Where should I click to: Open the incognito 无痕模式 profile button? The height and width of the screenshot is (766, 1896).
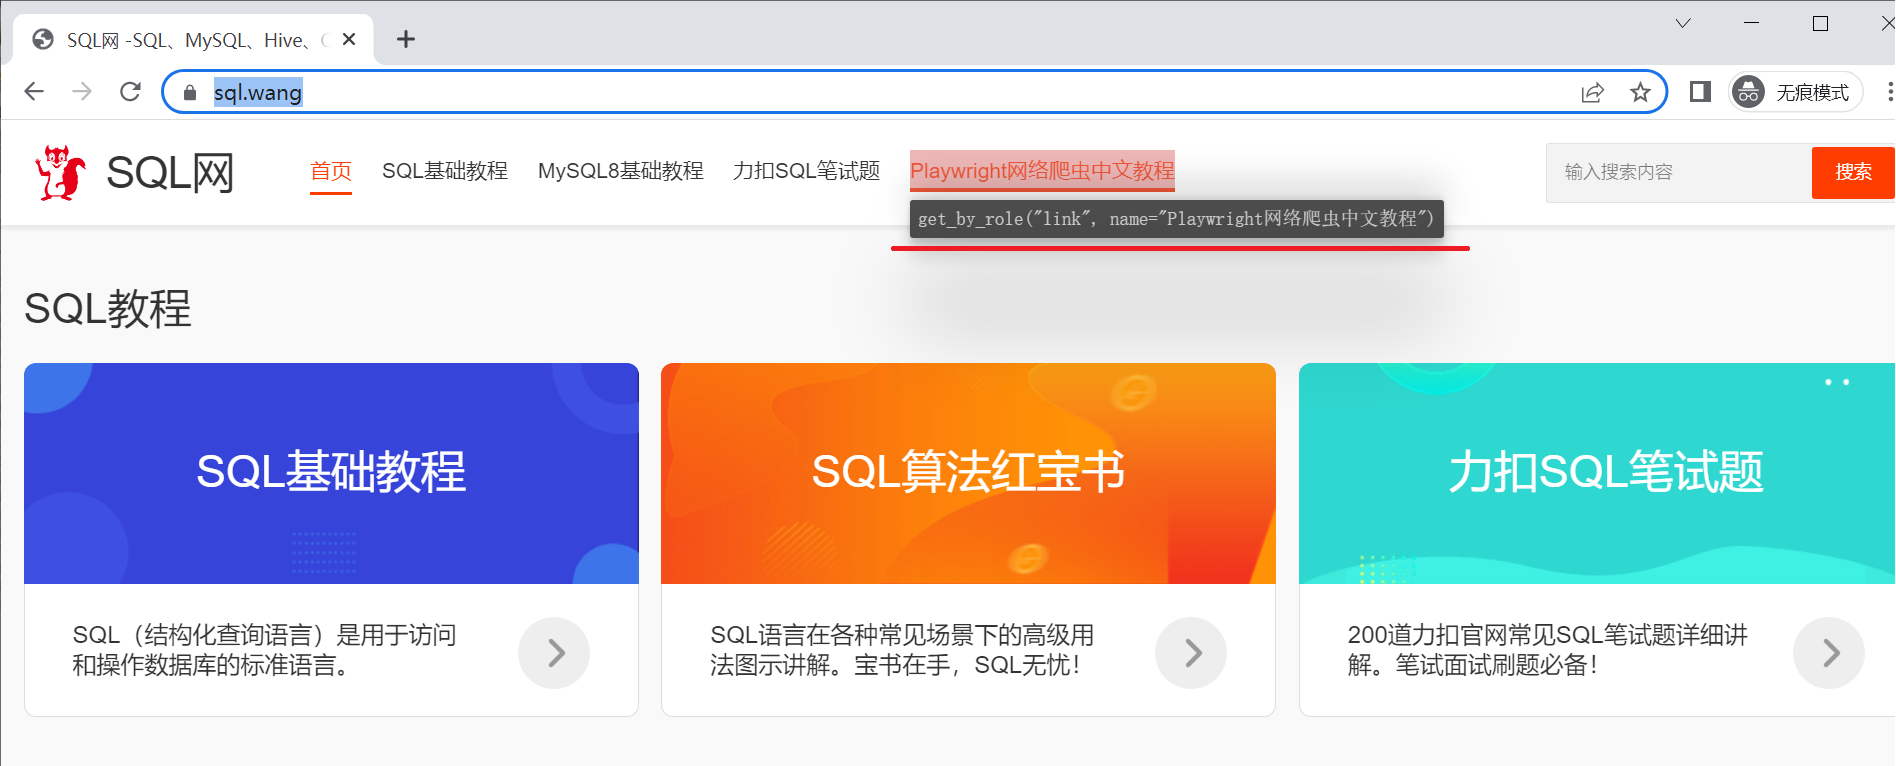pyautogui.click(x=1796, y=93)
